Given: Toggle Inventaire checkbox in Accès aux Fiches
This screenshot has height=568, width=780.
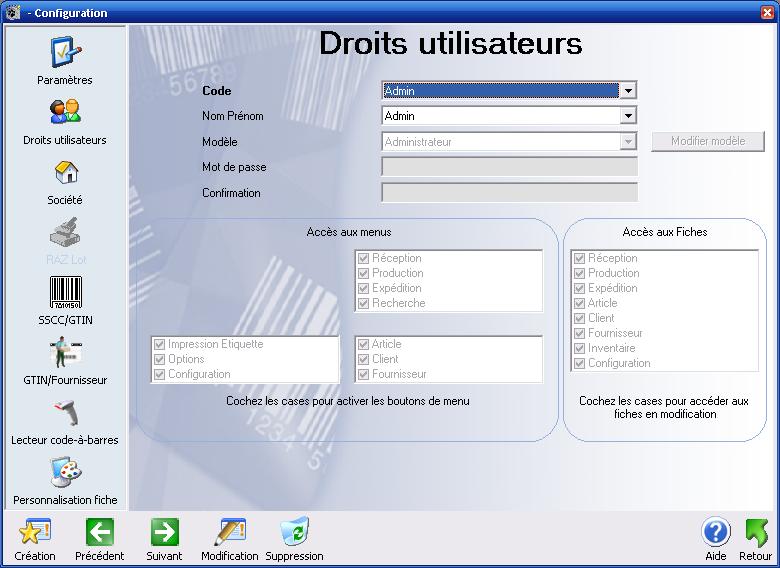Looking at the screenshot, I should click(579, 348).
